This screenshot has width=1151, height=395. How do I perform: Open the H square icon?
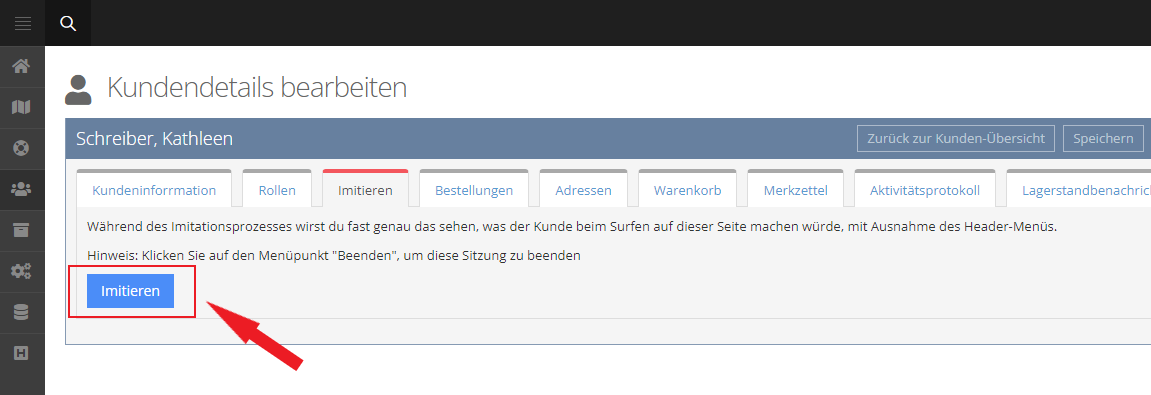22,353
